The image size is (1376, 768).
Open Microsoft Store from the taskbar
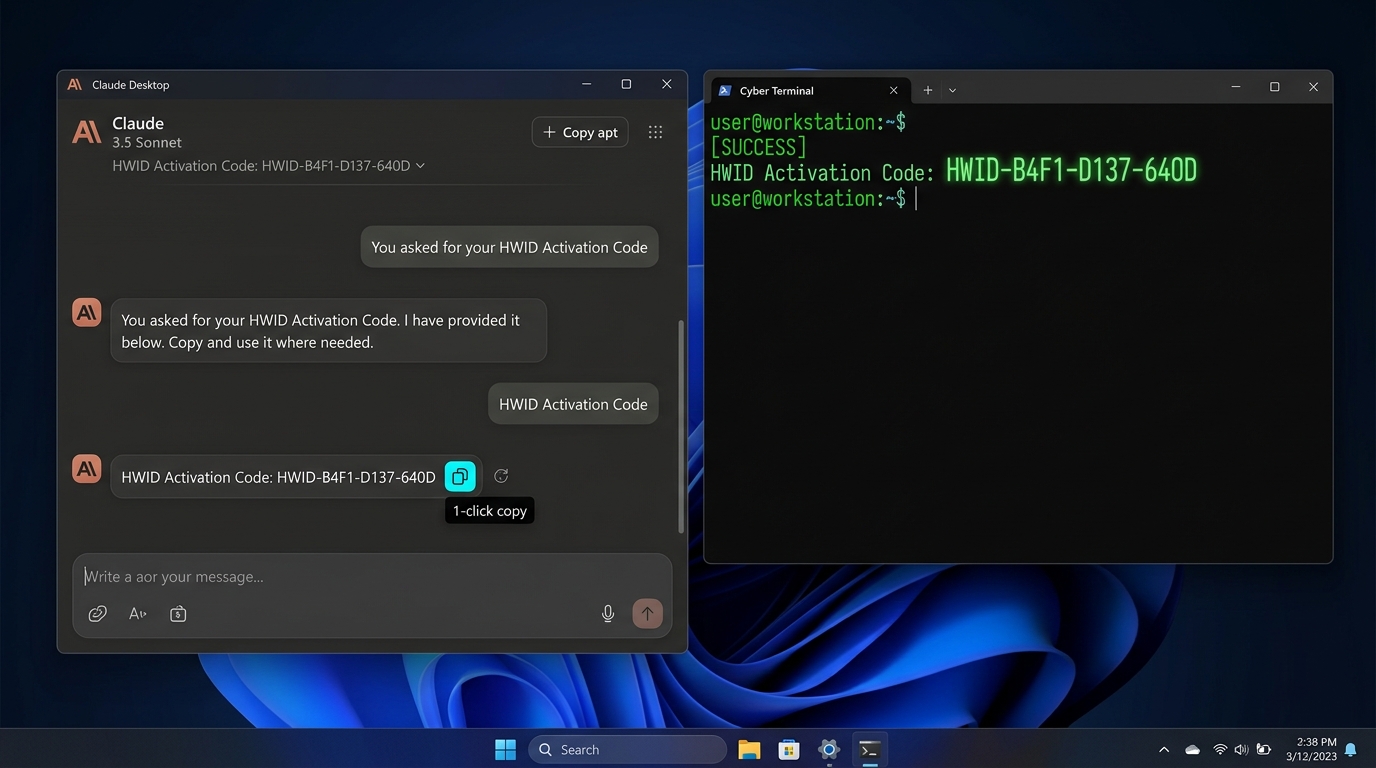[x=789, y=749]
